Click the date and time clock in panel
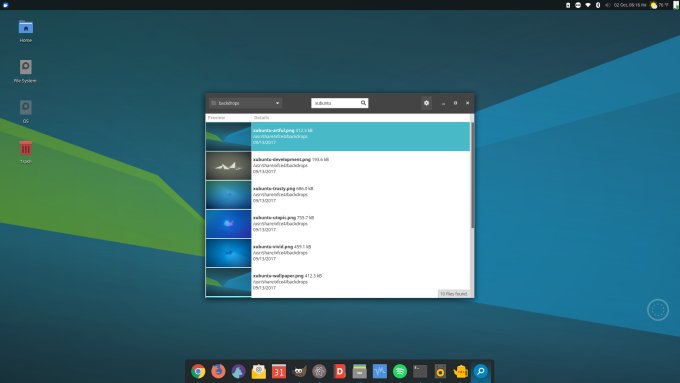This screenshot has height=383, width=680. coord(630,5)
